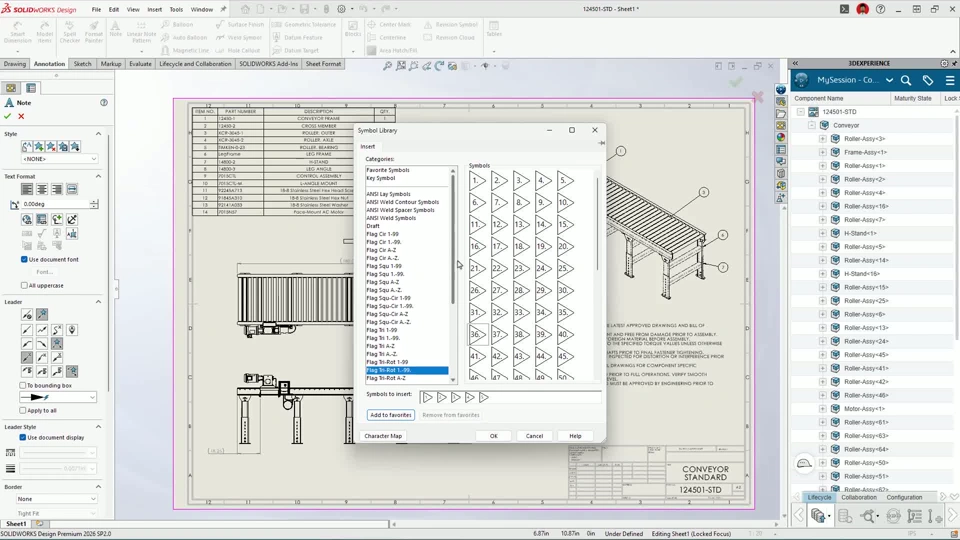Click the text angle 0.00deg field

pos(54,204)
